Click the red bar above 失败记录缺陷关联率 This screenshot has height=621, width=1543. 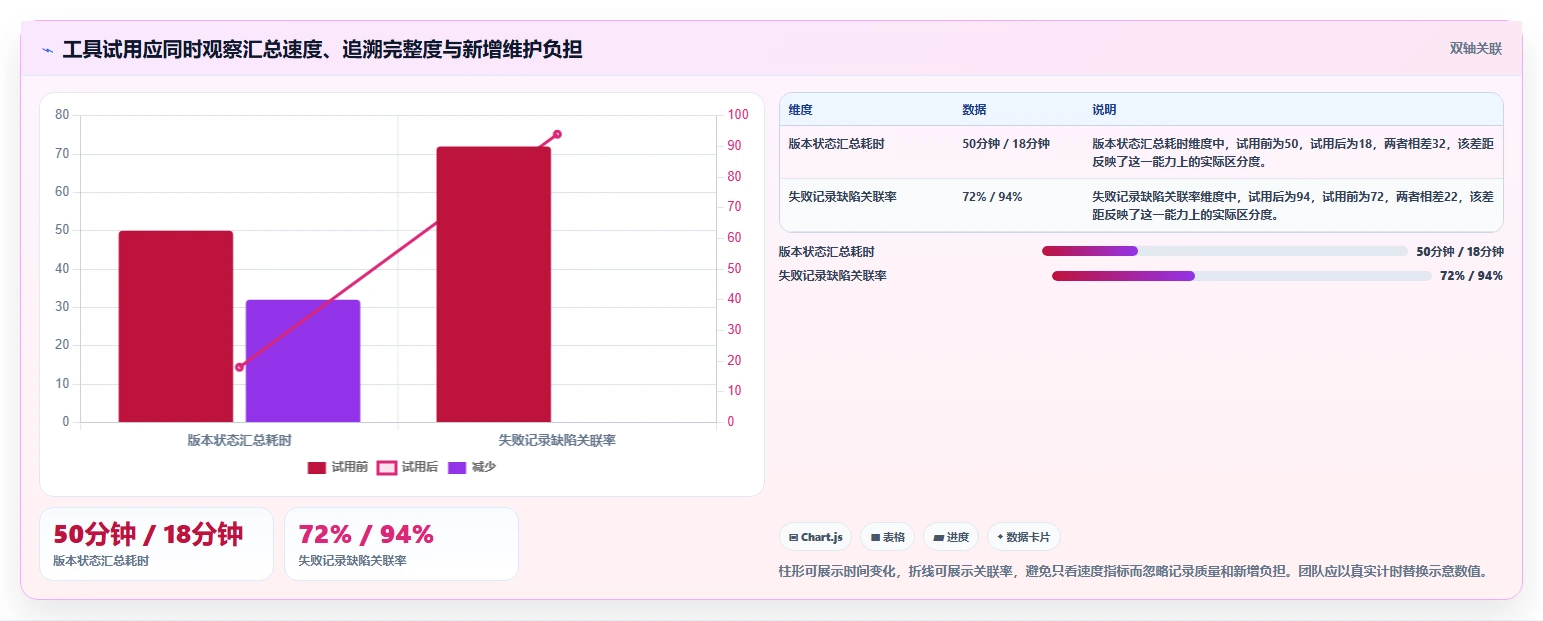tap(494, 284)
